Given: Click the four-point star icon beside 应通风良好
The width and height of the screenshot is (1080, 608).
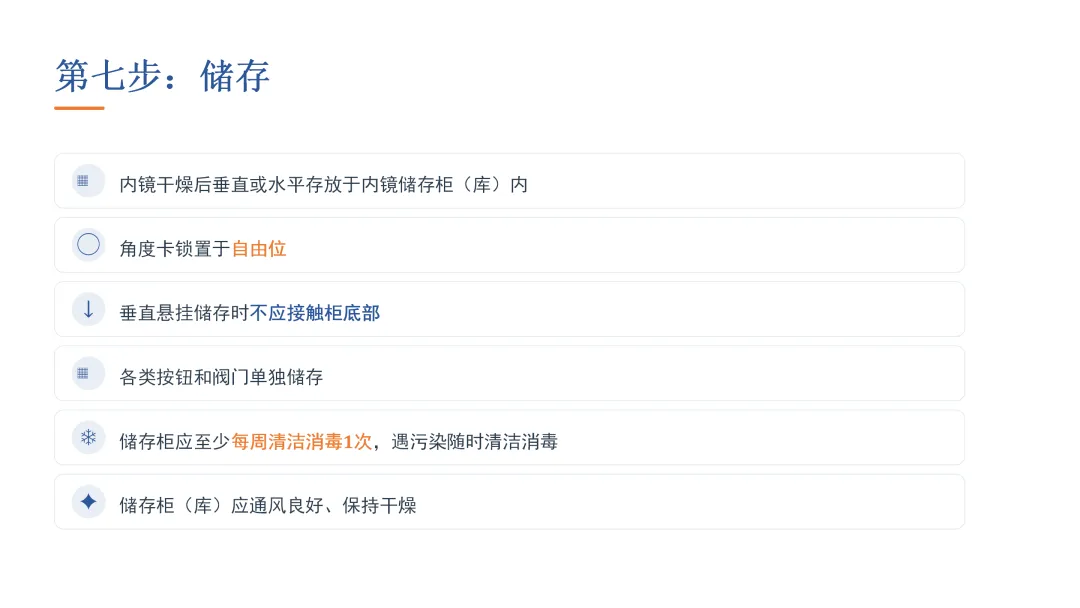Looking at the screenshot, I should (88, 501).
